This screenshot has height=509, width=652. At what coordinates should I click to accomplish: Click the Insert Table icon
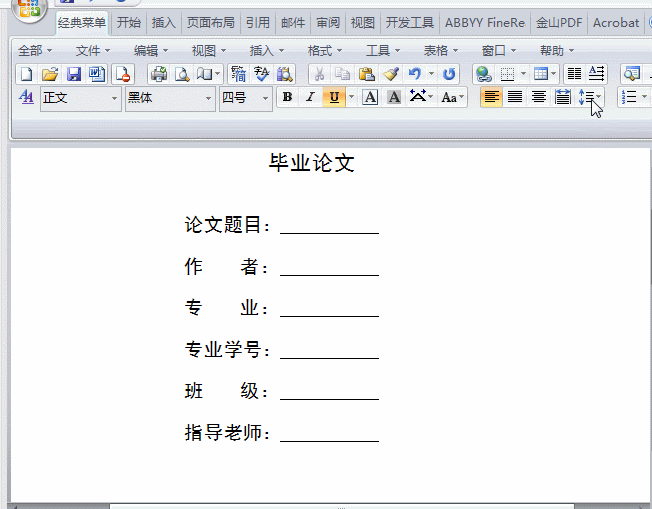point(541,74)
